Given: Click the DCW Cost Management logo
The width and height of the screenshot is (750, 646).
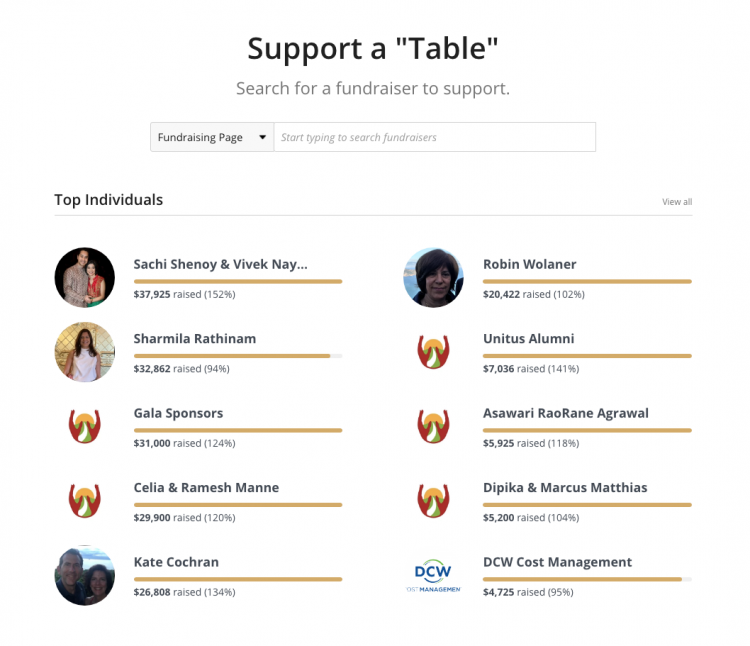Looking at the screenshot, I should click(433, 575).
